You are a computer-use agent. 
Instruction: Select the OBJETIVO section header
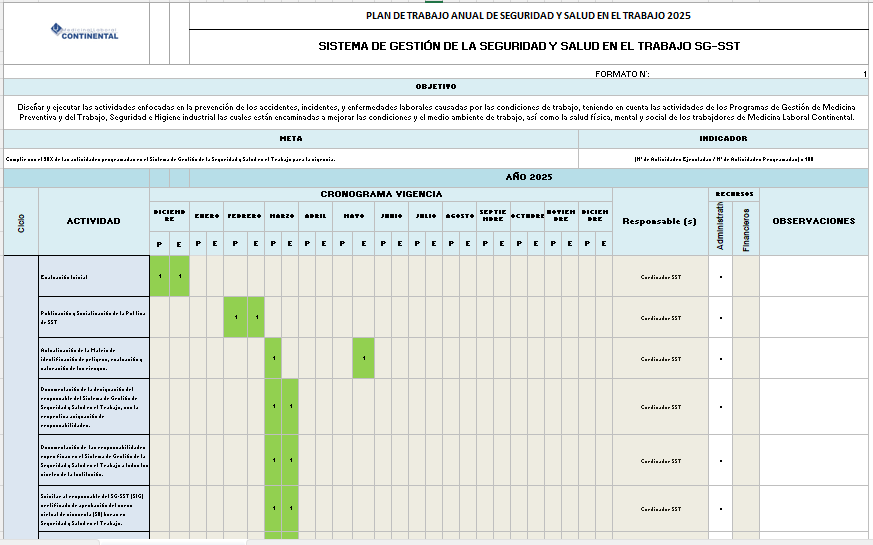pyautogui.click(x=436, y=87)
